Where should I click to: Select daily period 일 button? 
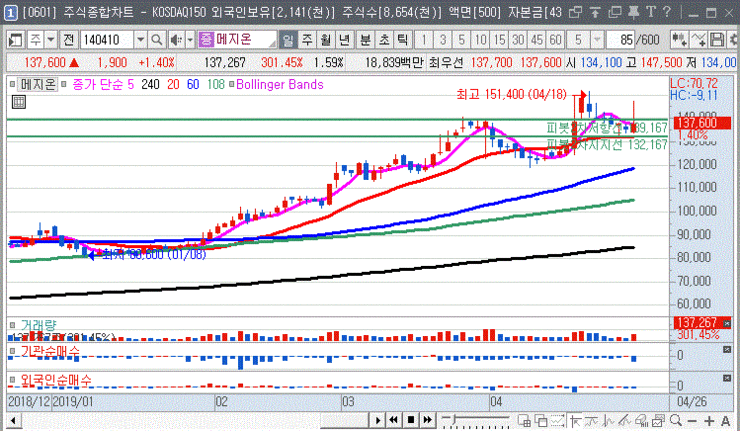point(287,40)
